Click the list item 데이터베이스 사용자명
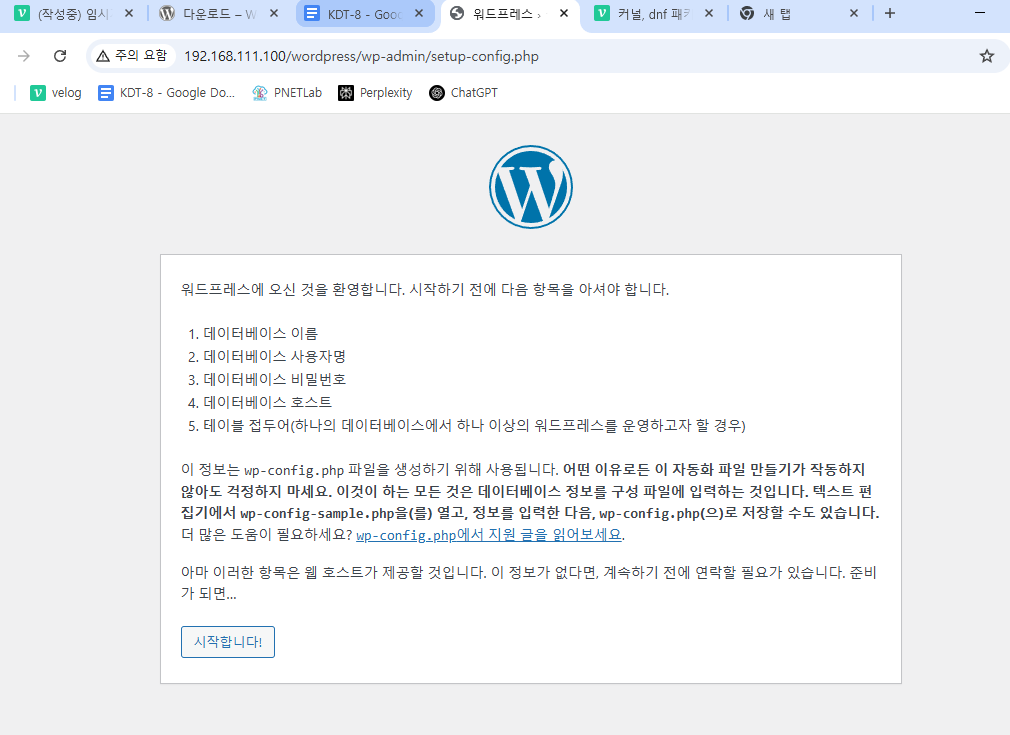The image size is (1010, 735). [275, 356]
